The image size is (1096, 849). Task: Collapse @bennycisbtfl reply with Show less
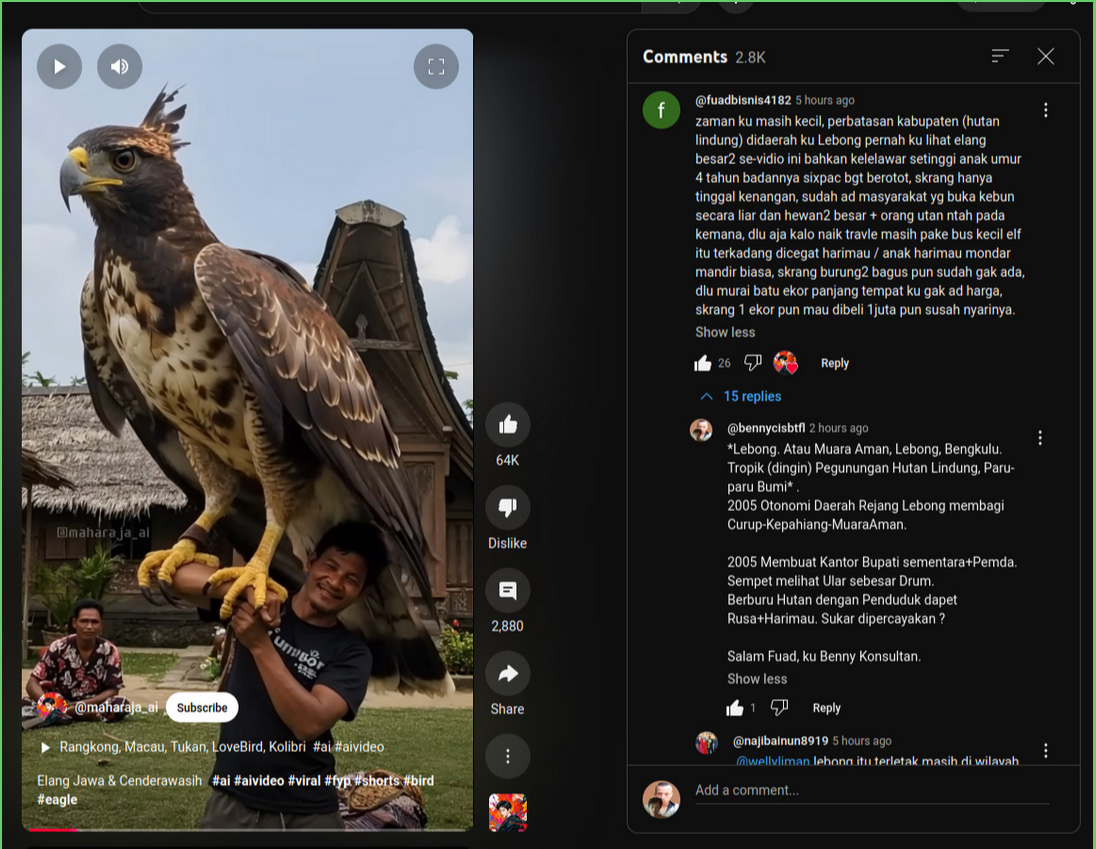[x=757, y=679]
